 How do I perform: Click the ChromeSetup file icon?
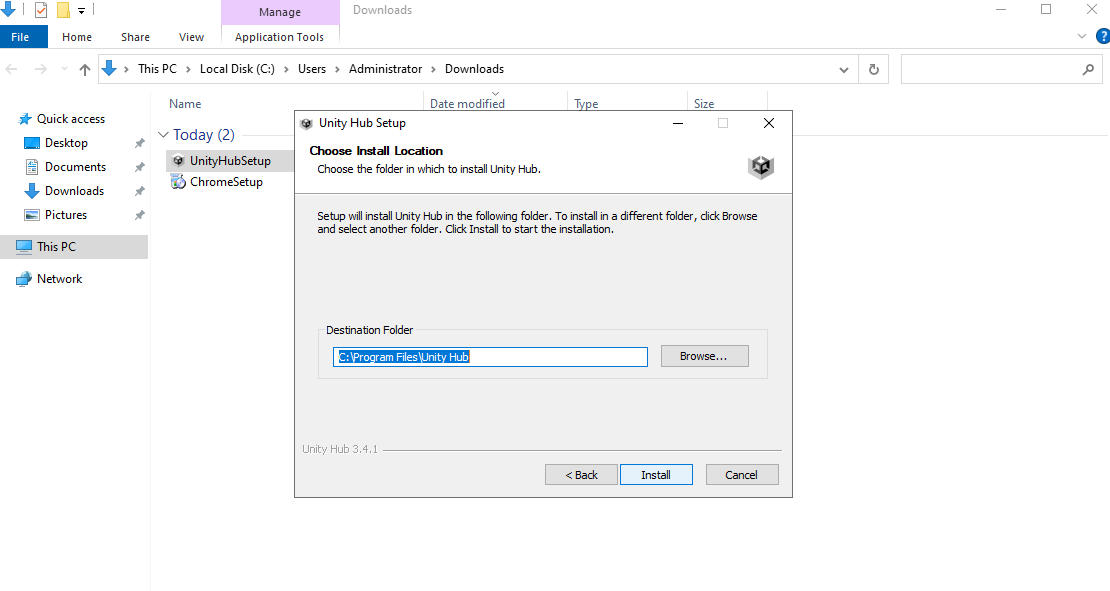178,182
